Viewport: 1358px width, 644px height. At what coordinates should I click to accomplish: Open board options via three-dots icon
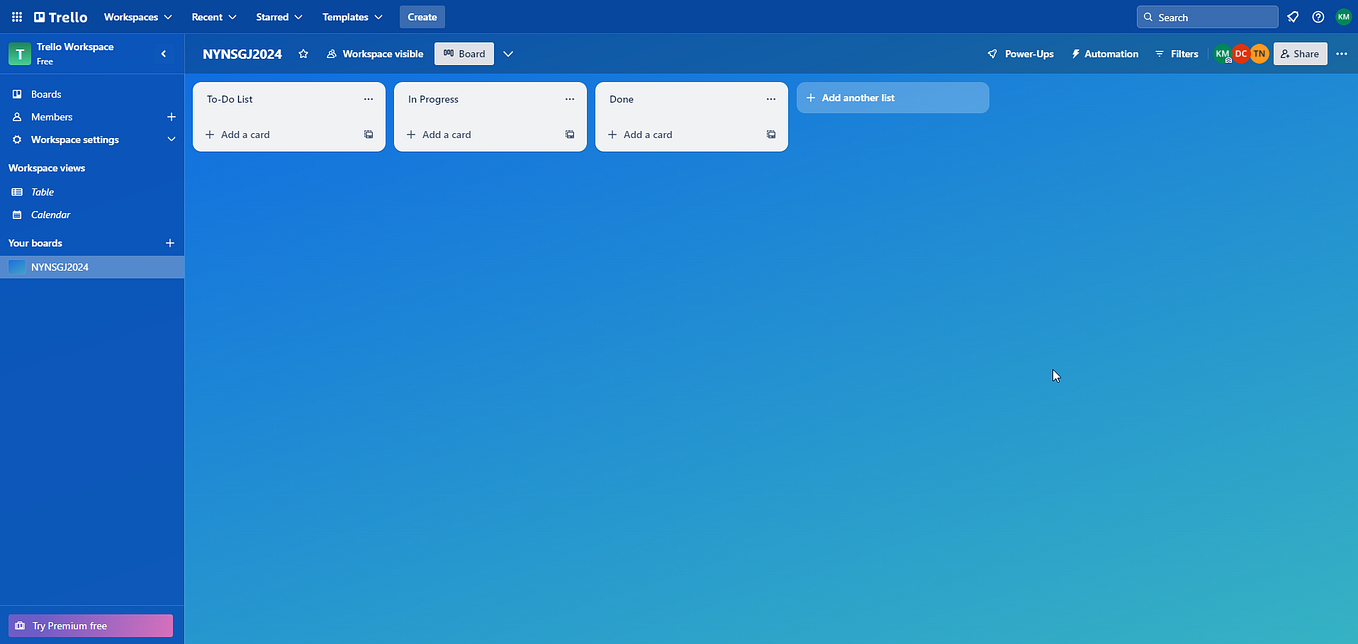1341,53
